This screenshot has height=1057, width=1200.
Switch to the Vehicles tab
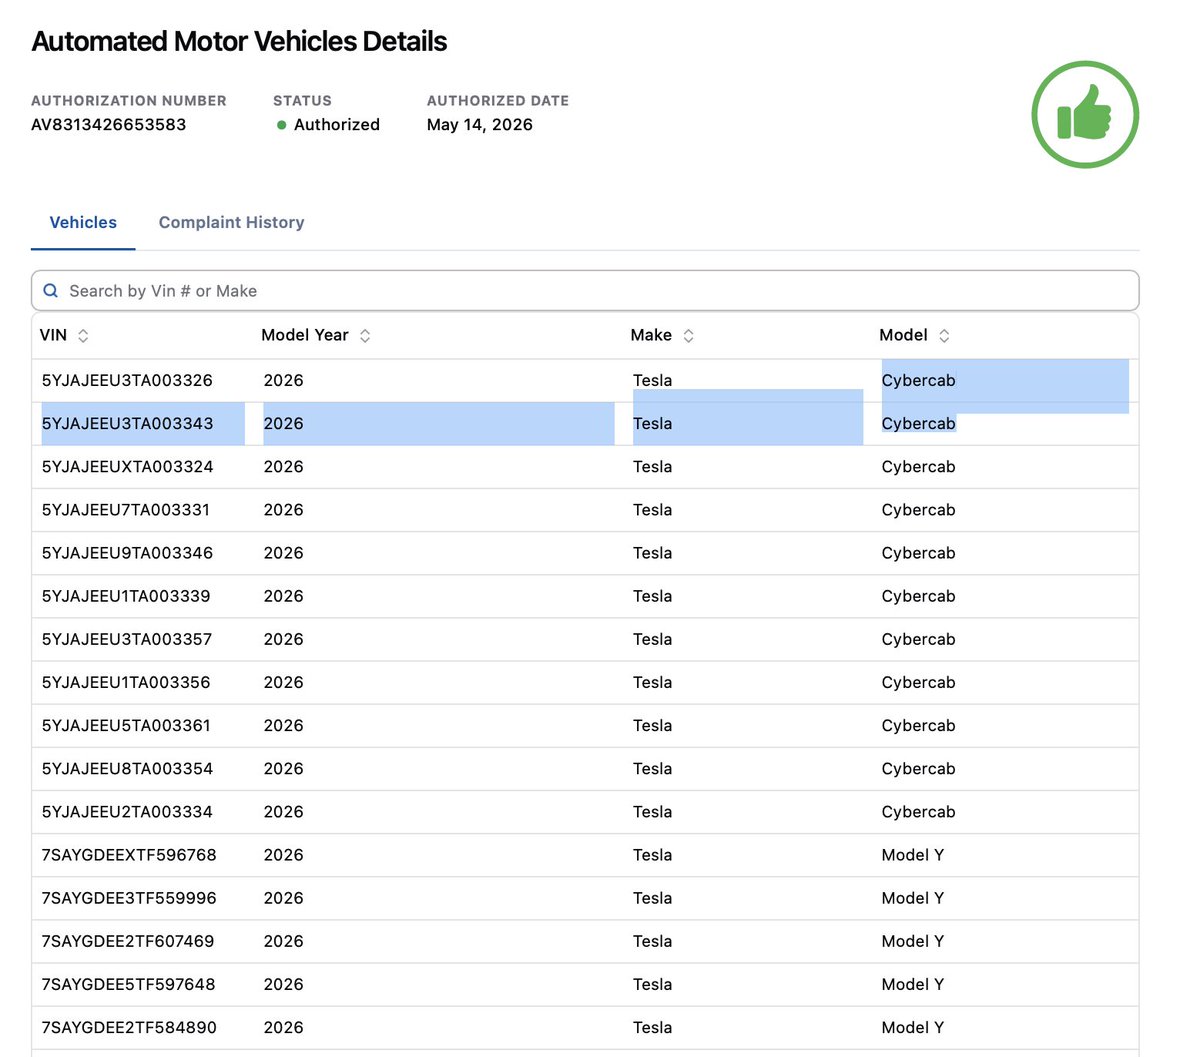[x=83, y=222]
